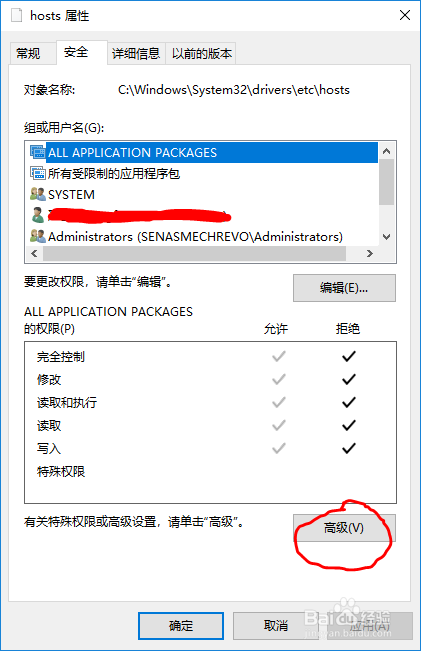Screen dimensions: 421x651
Task: Click the ALL APPLICATION PACKAGES group icon
Action: coord(38,152)
